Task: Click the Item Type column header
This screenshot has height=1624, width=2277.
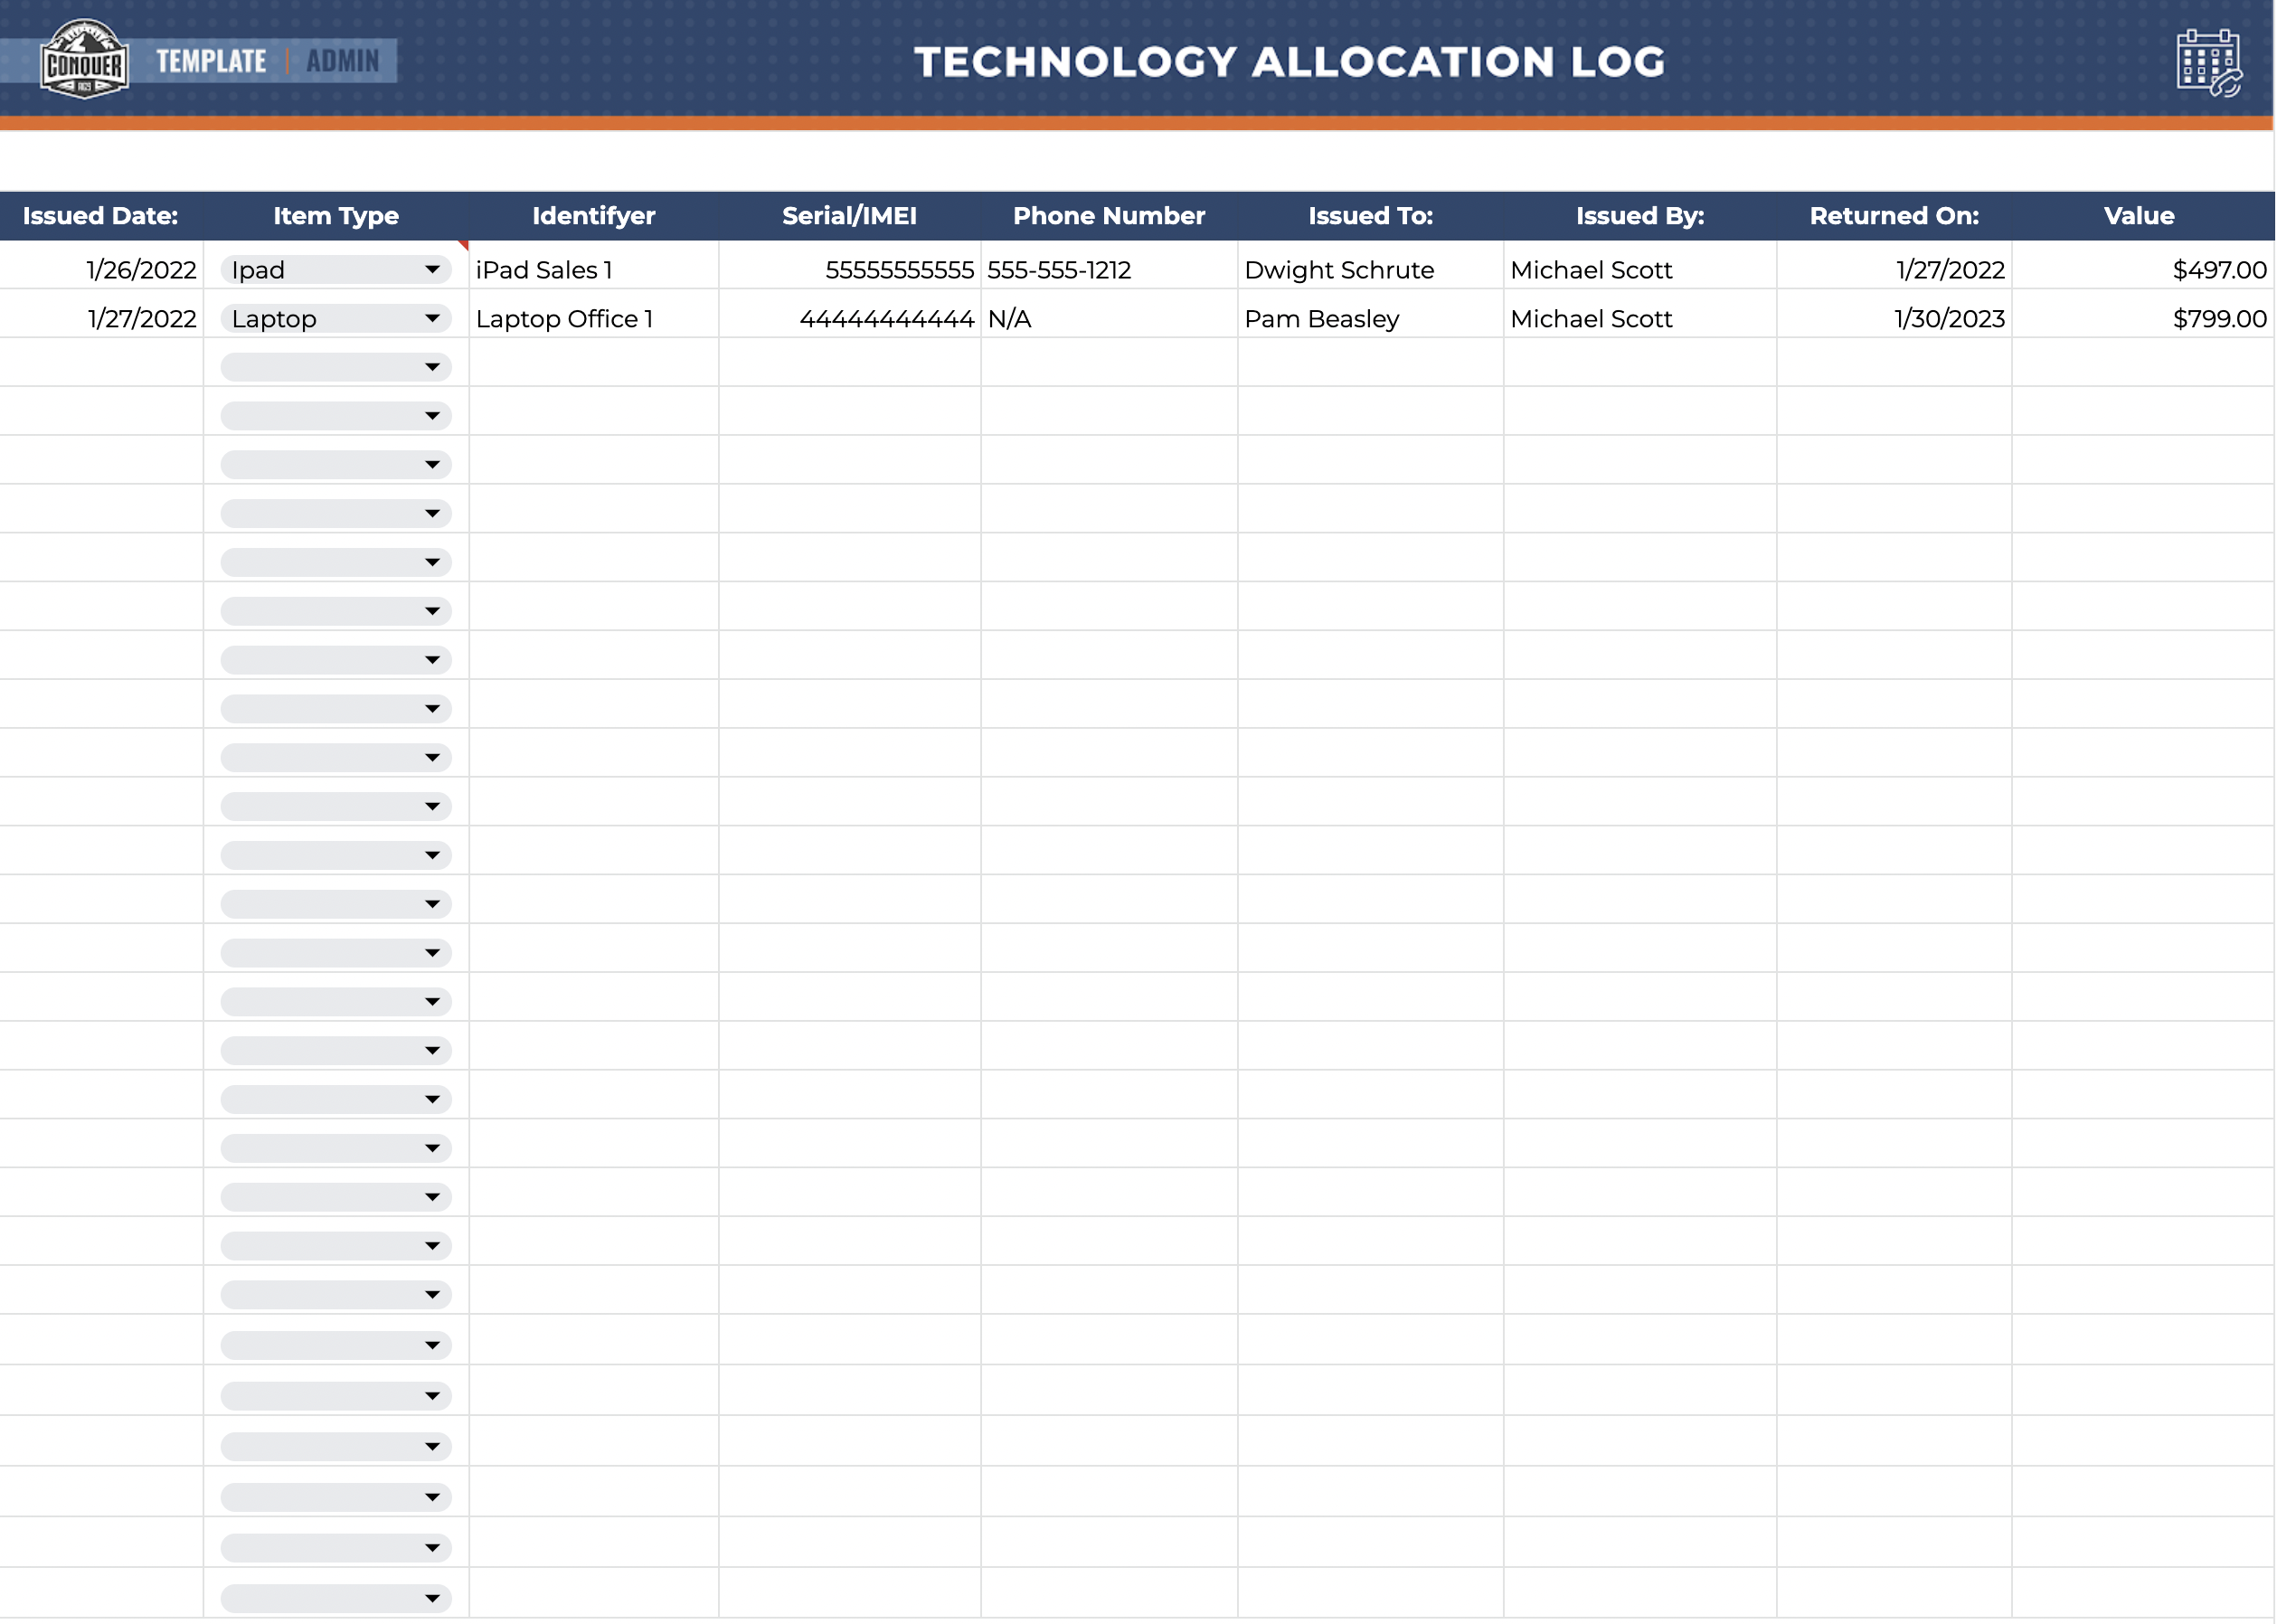Action: 336,216
